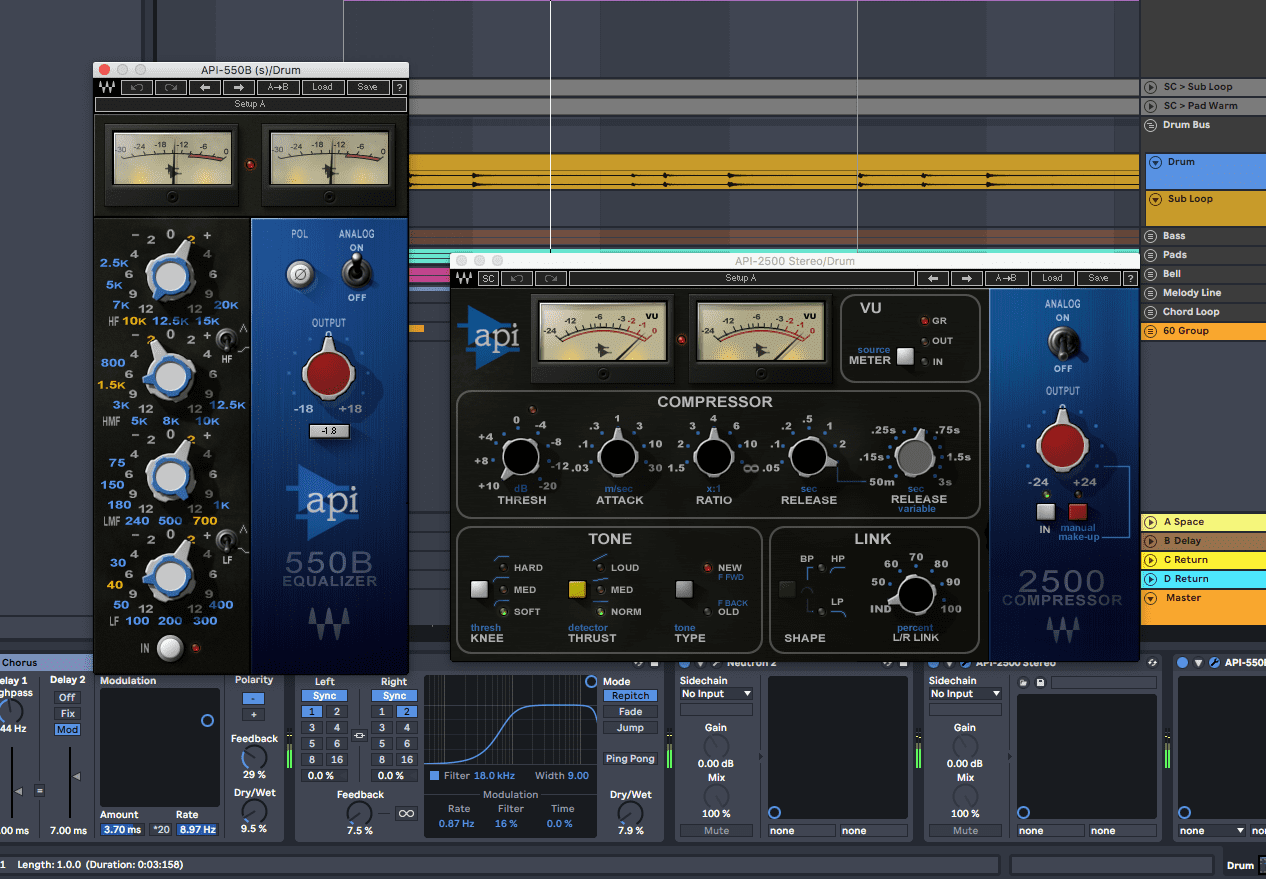
Task: Toggle the IN button on API-550B
Action: (x=171, y=648)
